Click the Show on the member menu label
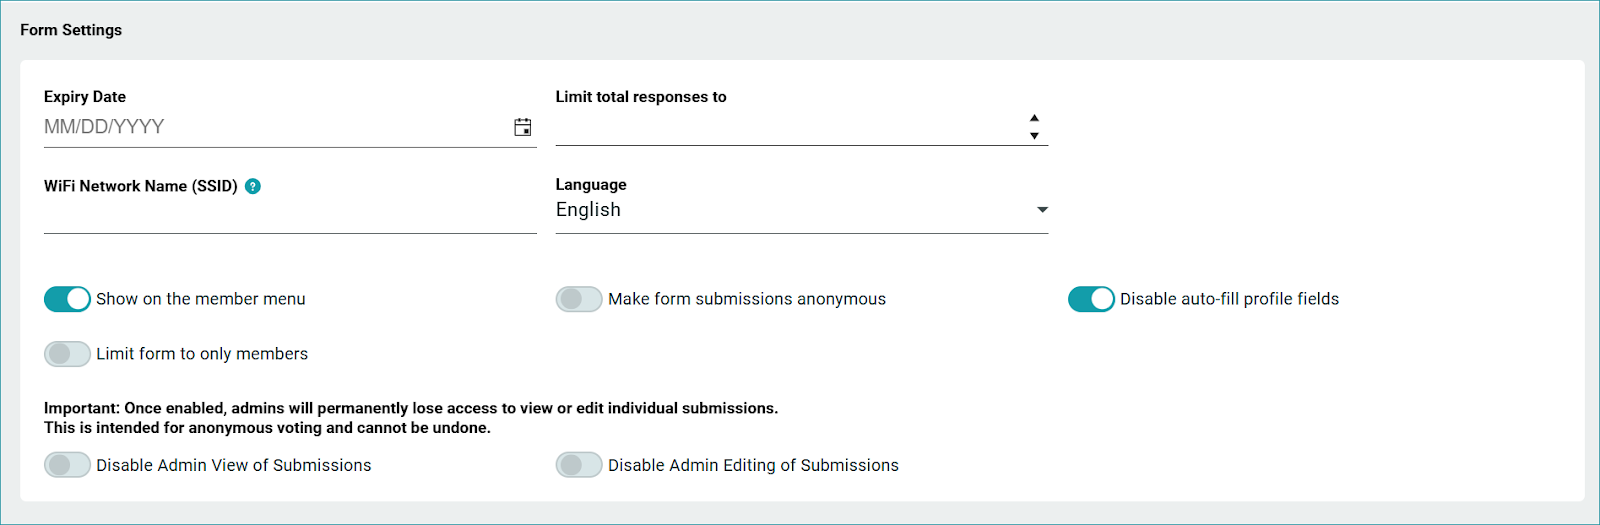Screen dimensions: 1600x525 pyautogui.click(x=201, y=299)
